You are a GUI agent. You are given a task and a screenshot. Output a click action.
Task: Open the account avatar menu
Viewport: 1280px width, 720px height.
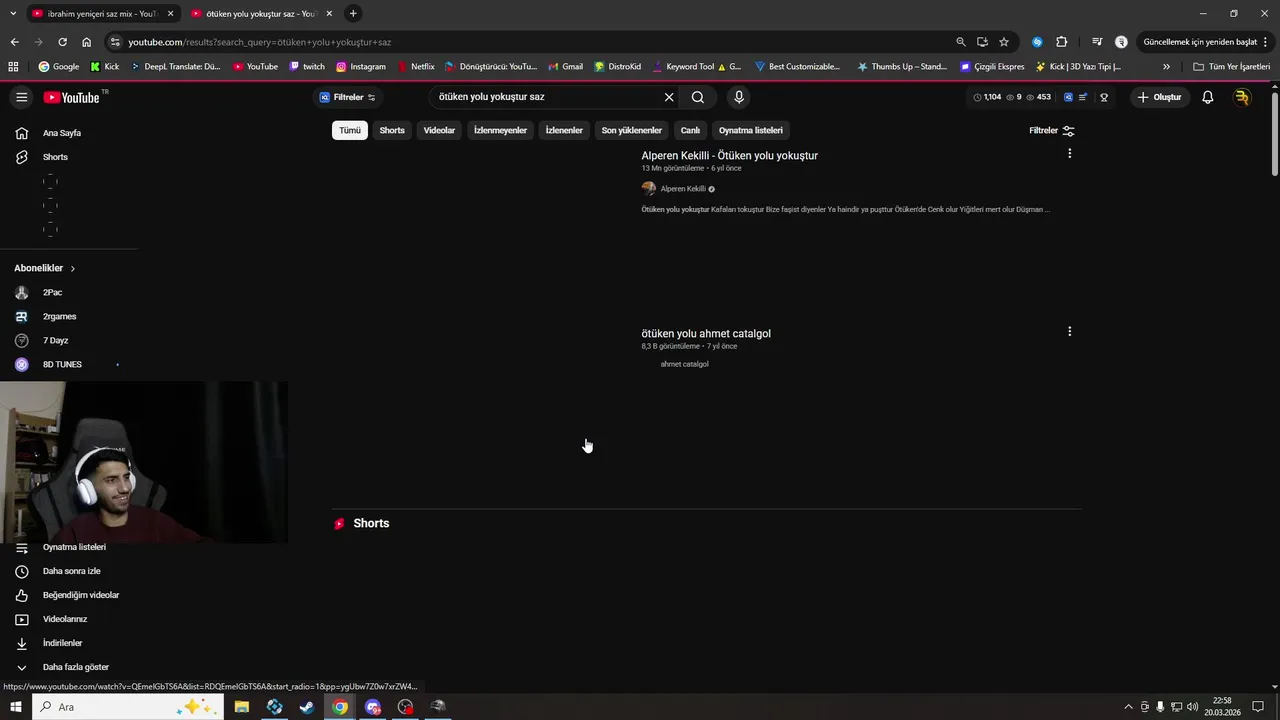coord(1242,97)
